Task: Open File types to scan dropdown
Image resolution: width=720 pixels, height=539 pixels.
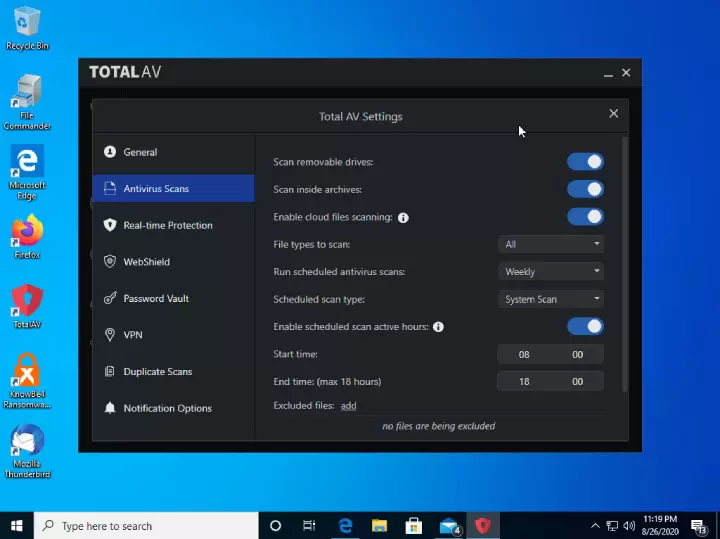Action: [x=551, y=244]
